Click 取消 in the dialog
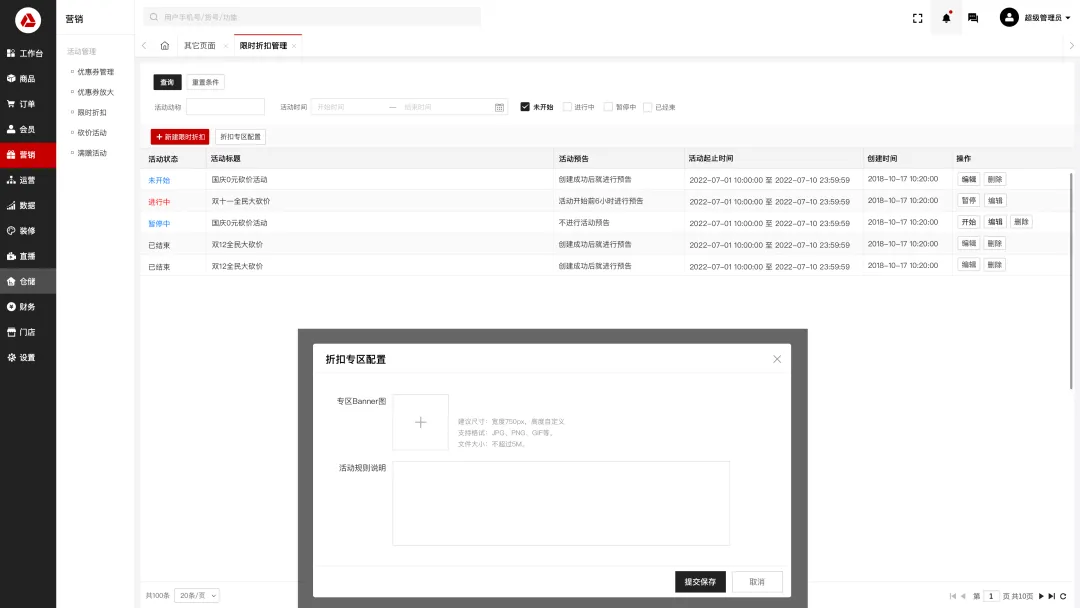The image size is (1080, 608). (x=757, y=582)
